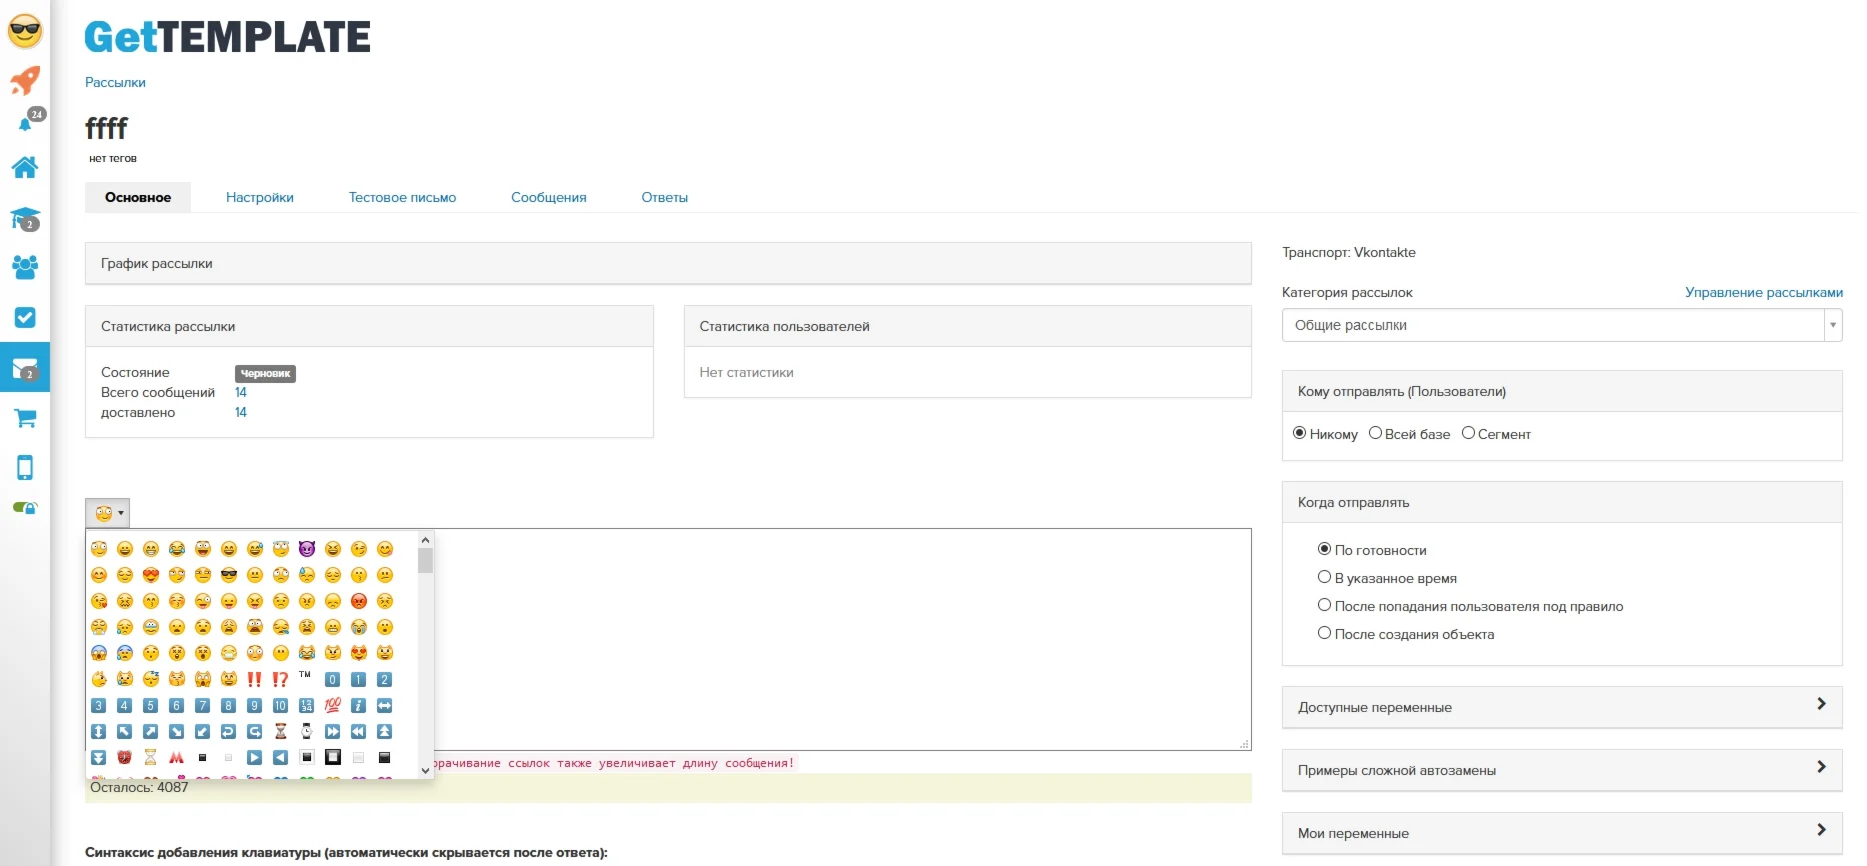The width and height of the screenshot is (1867, 866).
Task: Insert the trademark TM symbol emoji
Action: tap(306, 675)
